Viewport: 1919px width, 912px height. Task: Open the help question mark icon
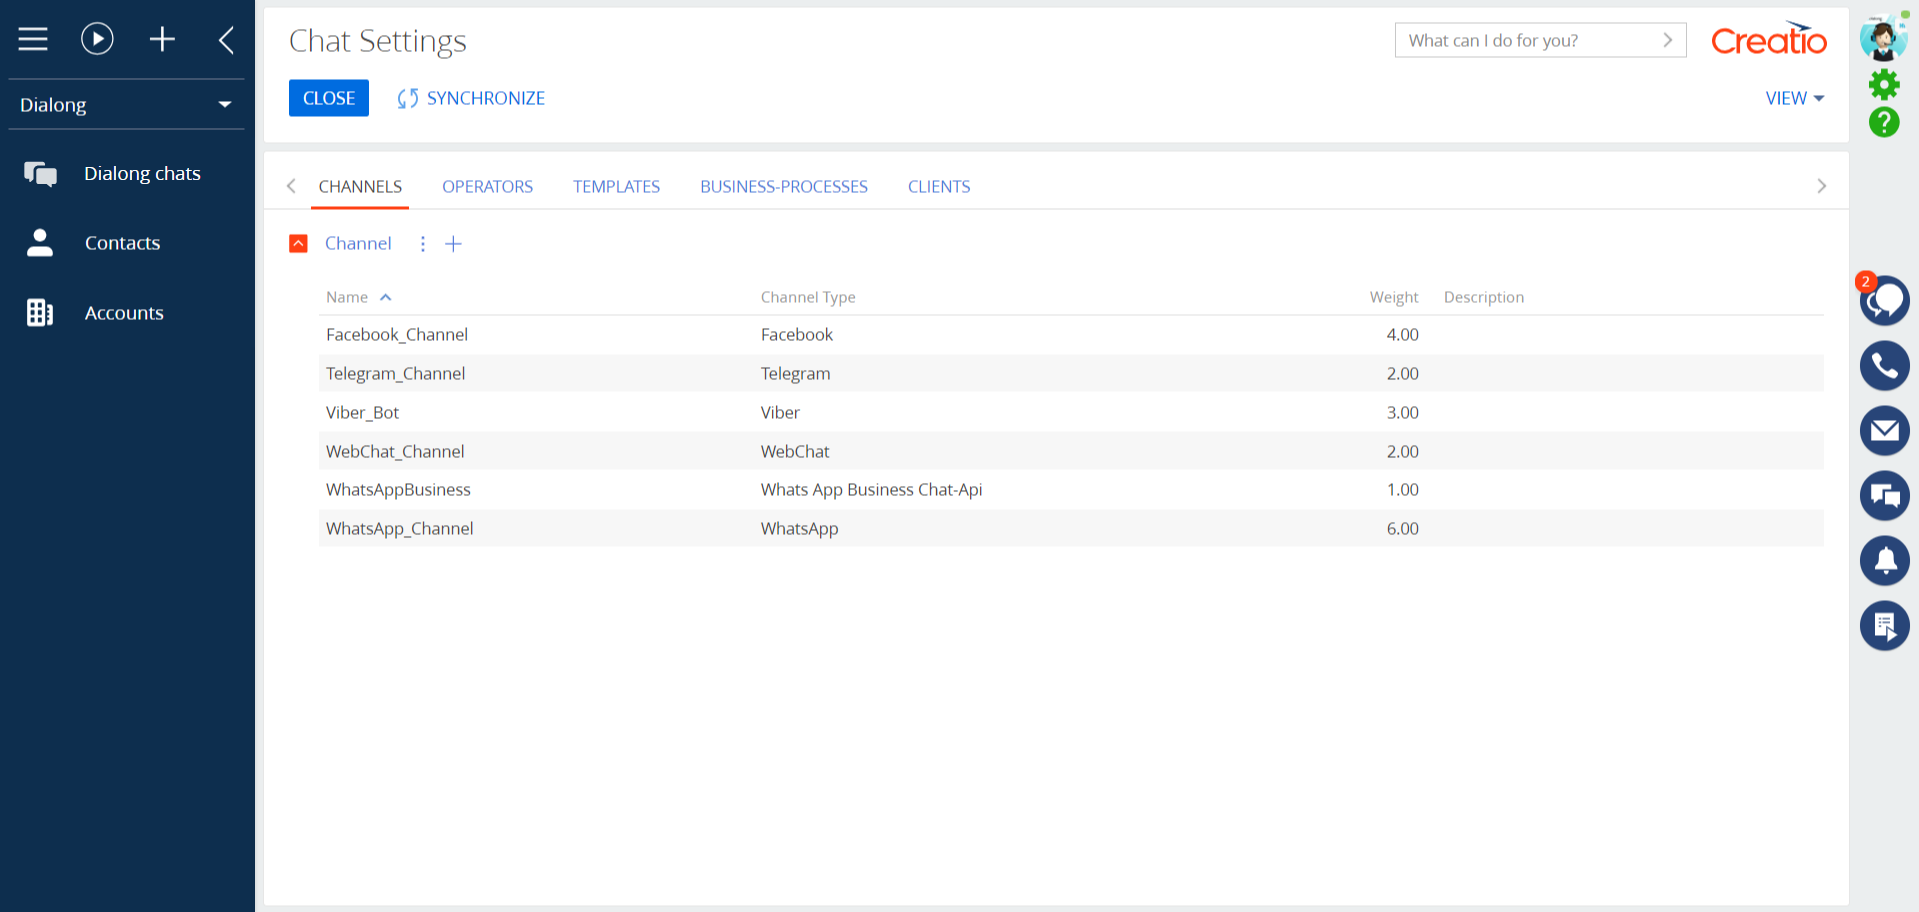click(x=1884, y=122)
